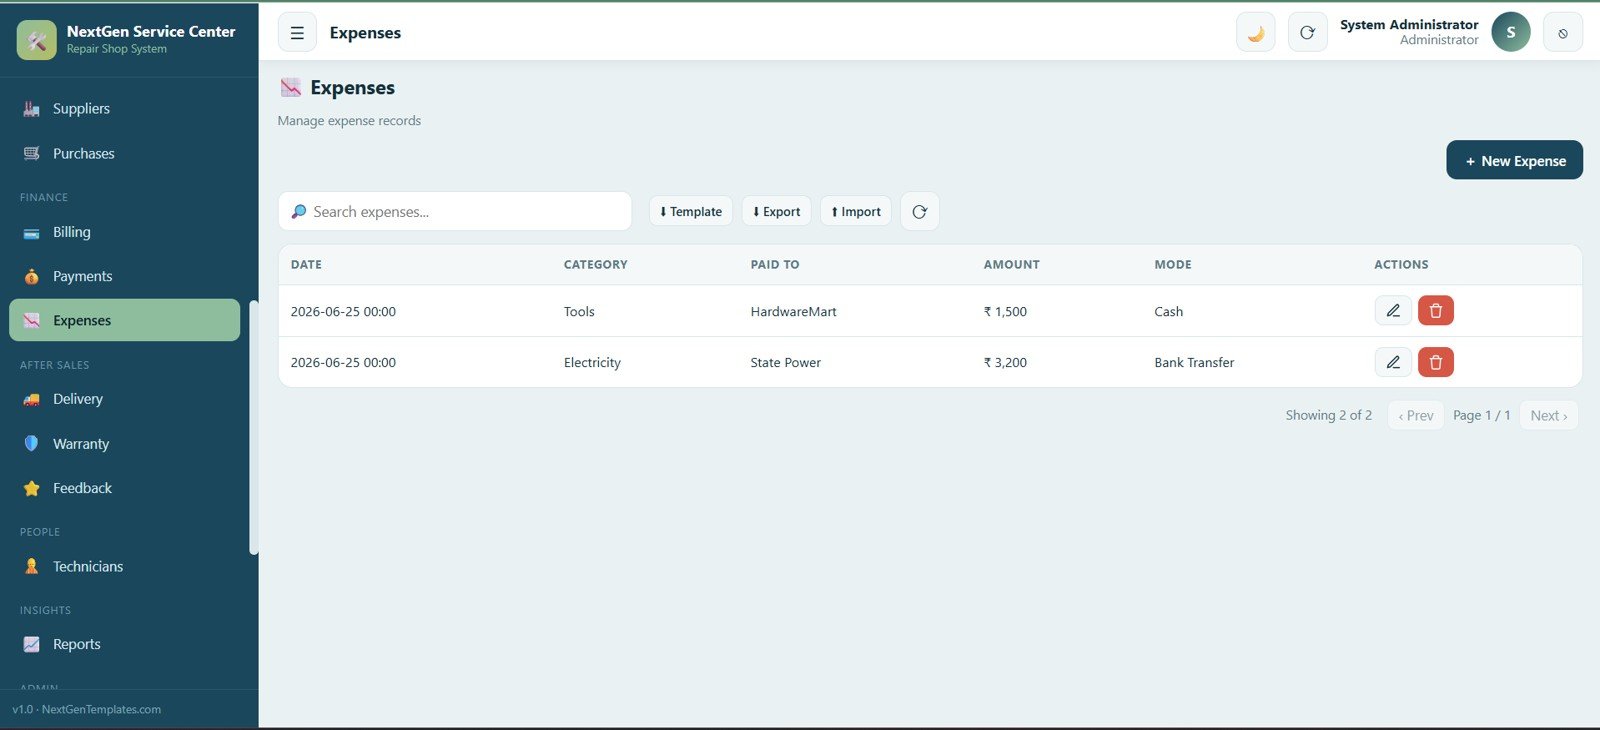
Task: Go to the Prev page
Action: tap(1416, 415)
